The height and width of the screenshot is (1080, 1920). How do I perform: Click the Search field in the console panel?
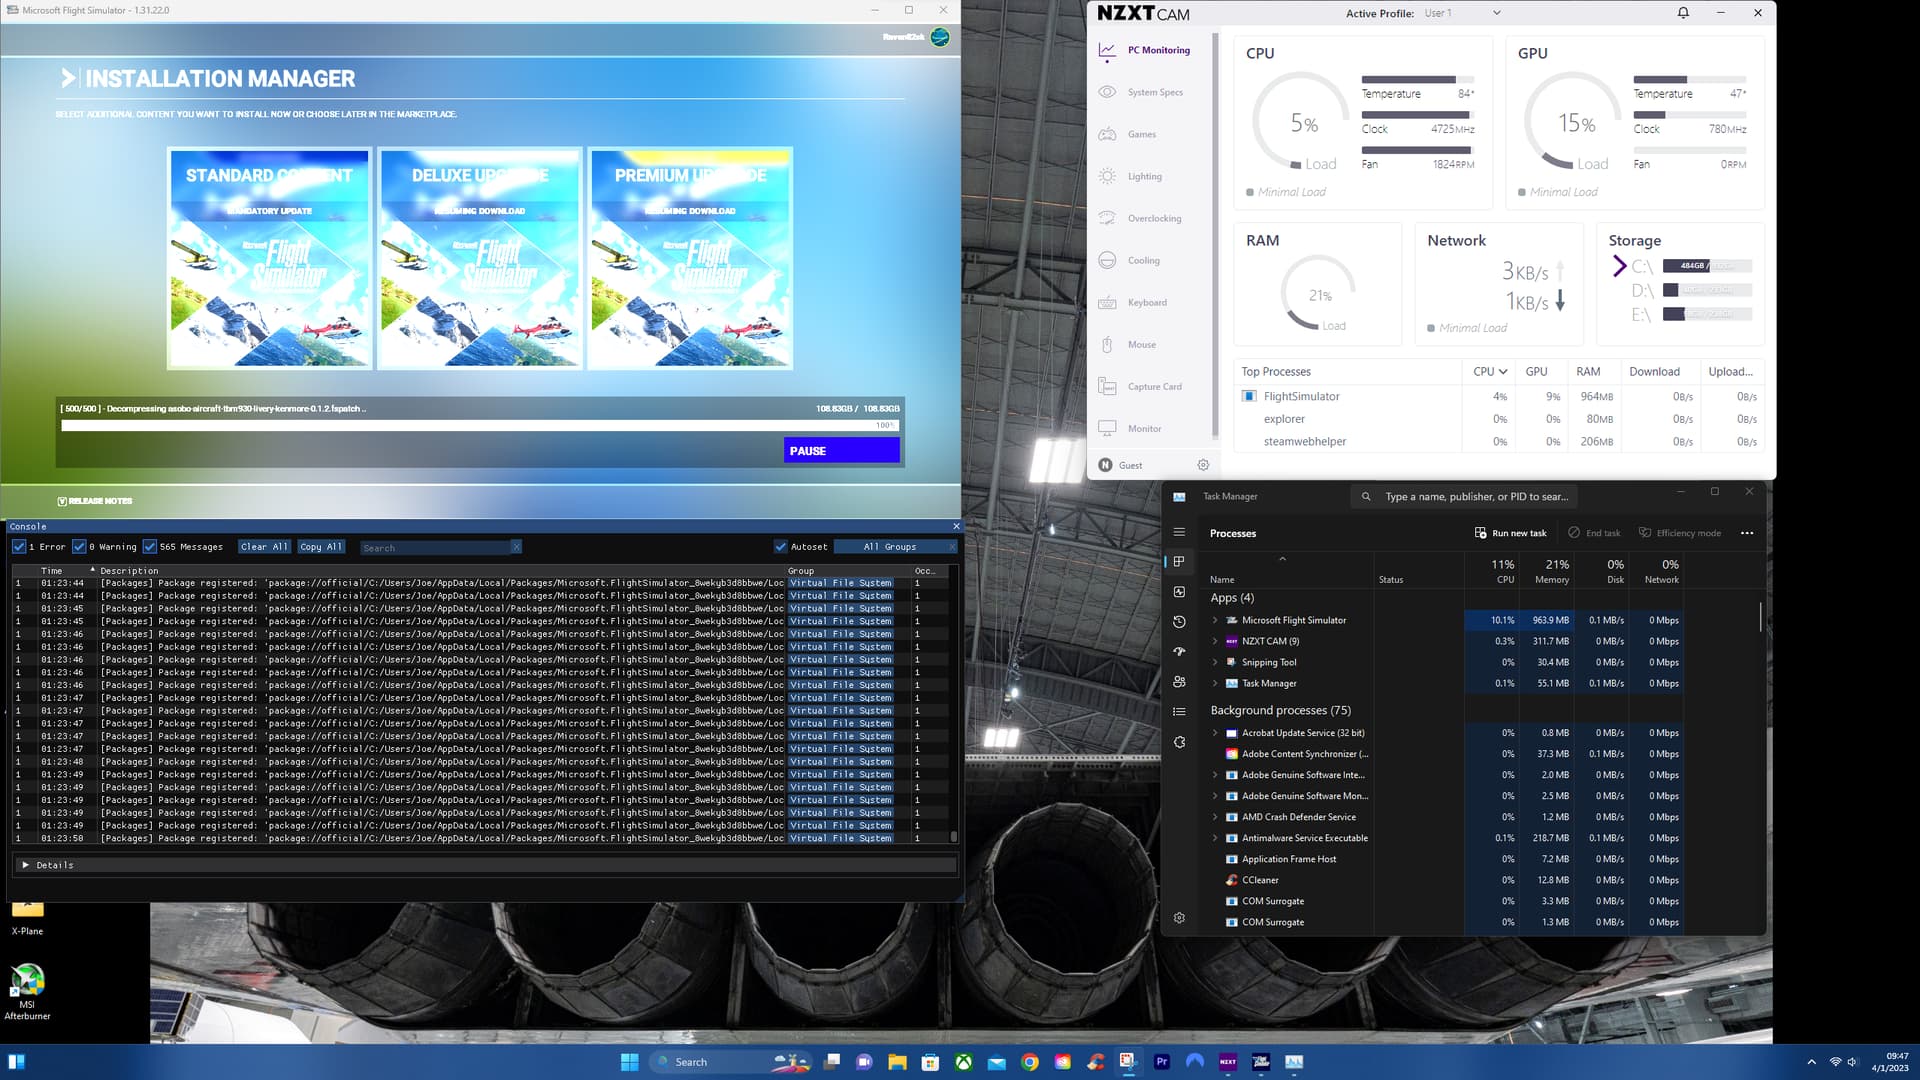click(435, 547)
